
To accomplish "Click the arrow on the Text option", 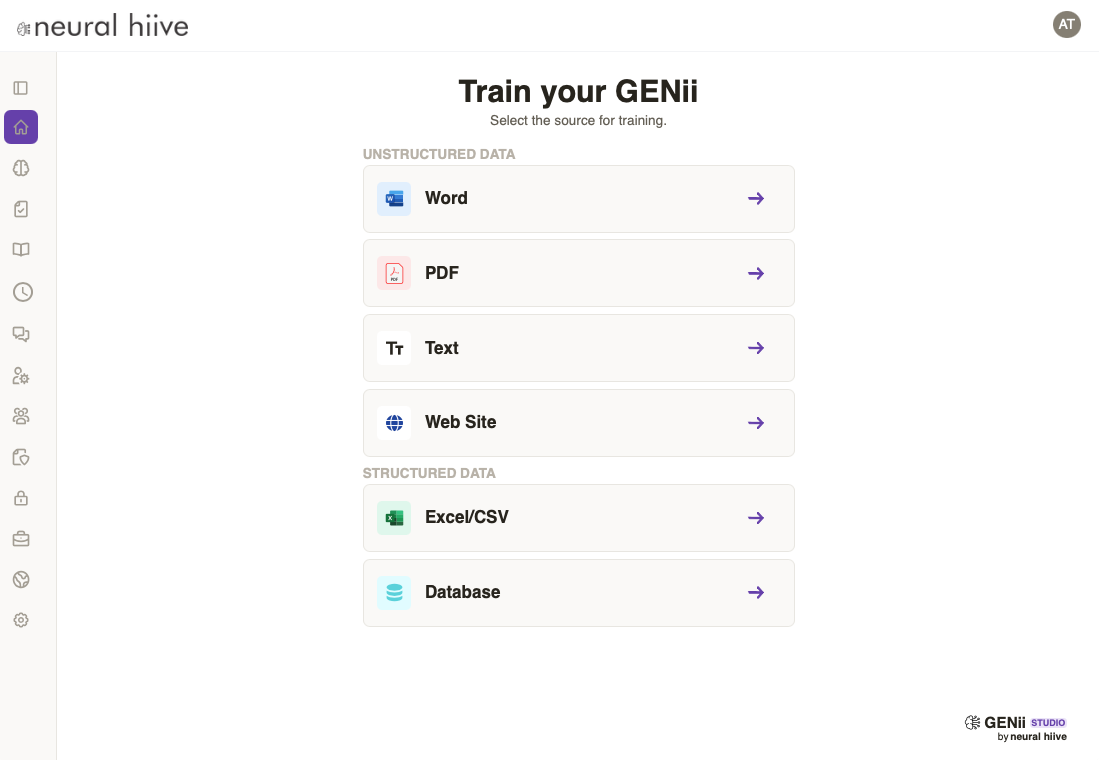I will point(756,348).
